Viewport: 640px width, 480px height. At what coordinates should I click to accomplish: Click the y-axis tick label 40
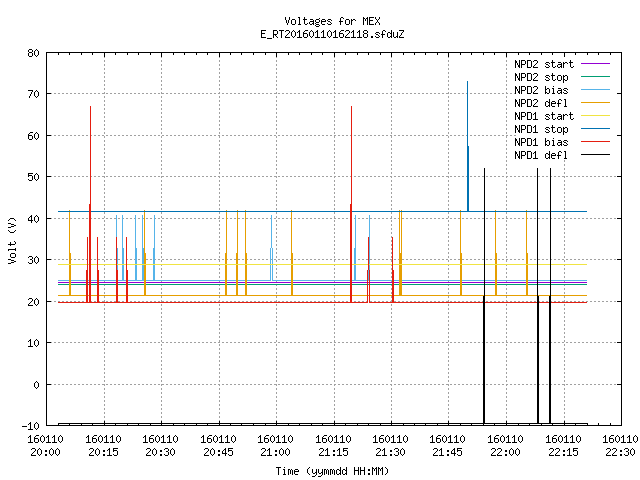(x=33, y=219)
